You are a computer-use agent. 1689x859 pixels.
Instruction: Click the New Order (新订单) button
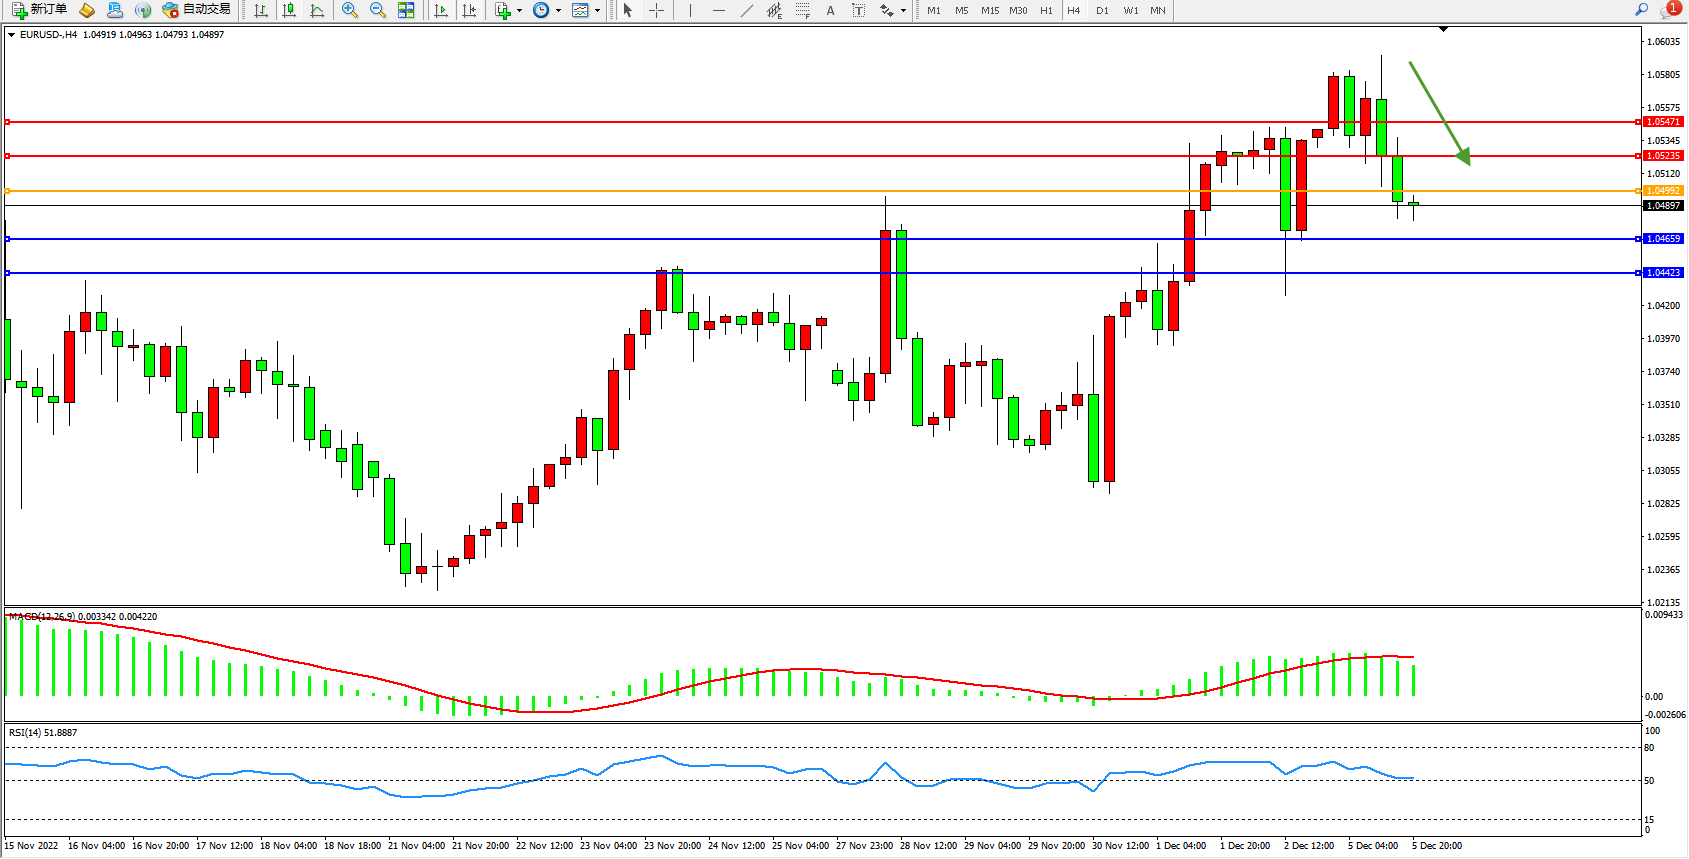pyautogui.click(x=40, y=10)
